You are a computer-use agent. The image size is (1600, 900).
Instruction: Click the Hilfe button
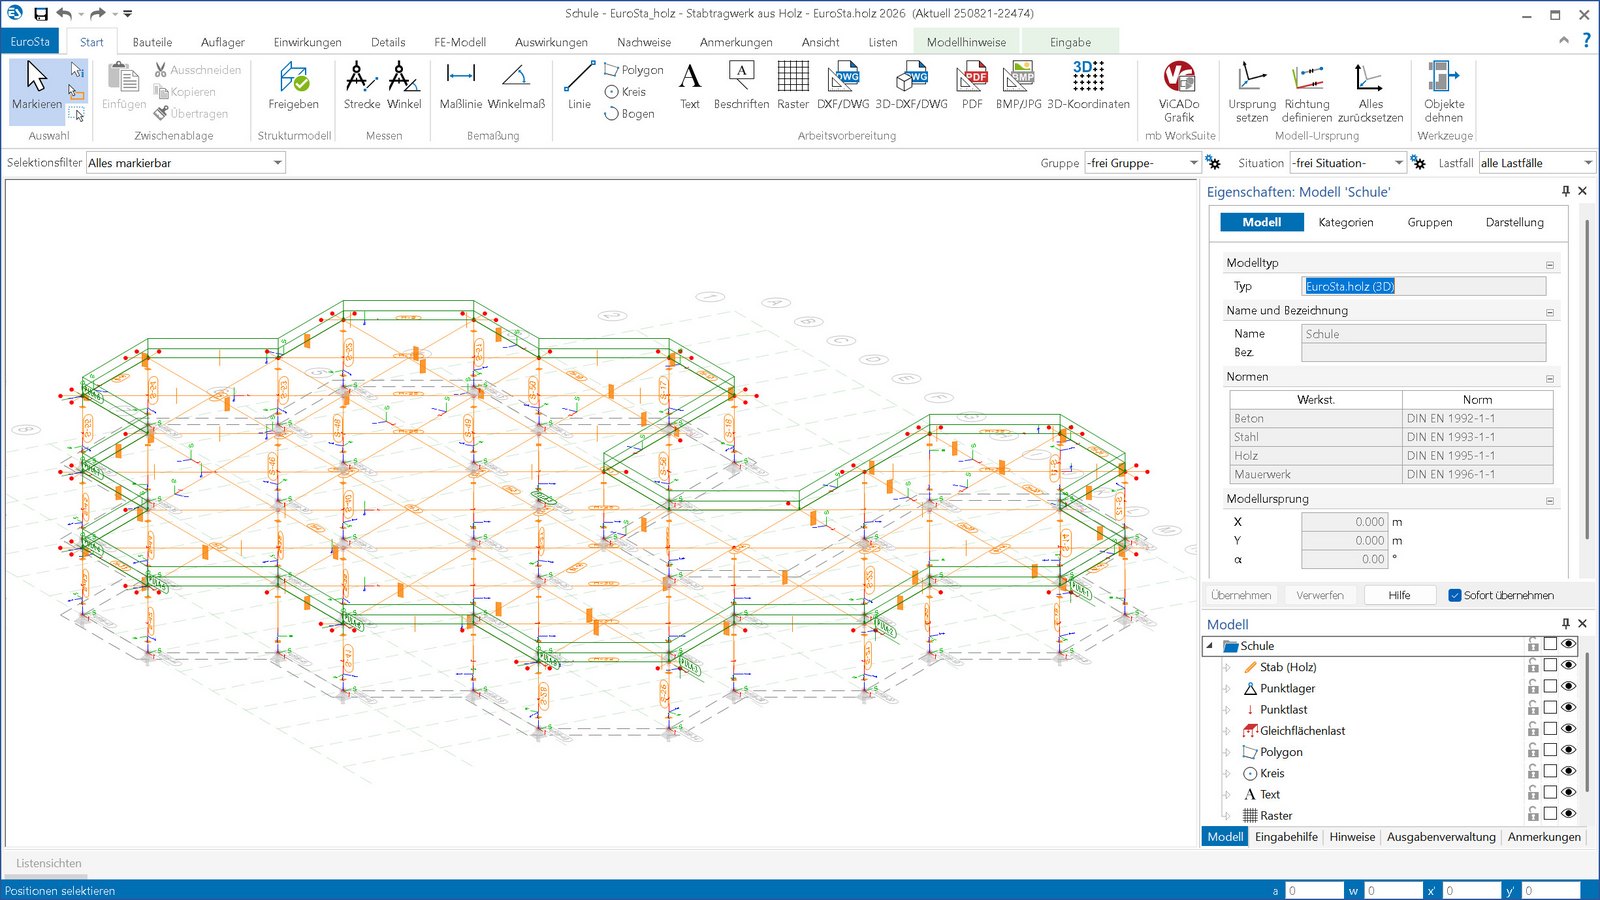[x=1399, y=595]
